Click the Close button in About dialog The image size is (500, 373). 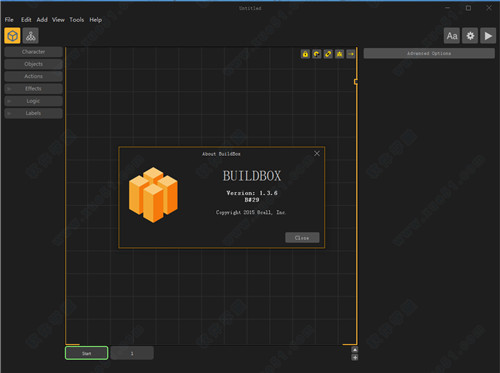[x=302, y=238]
